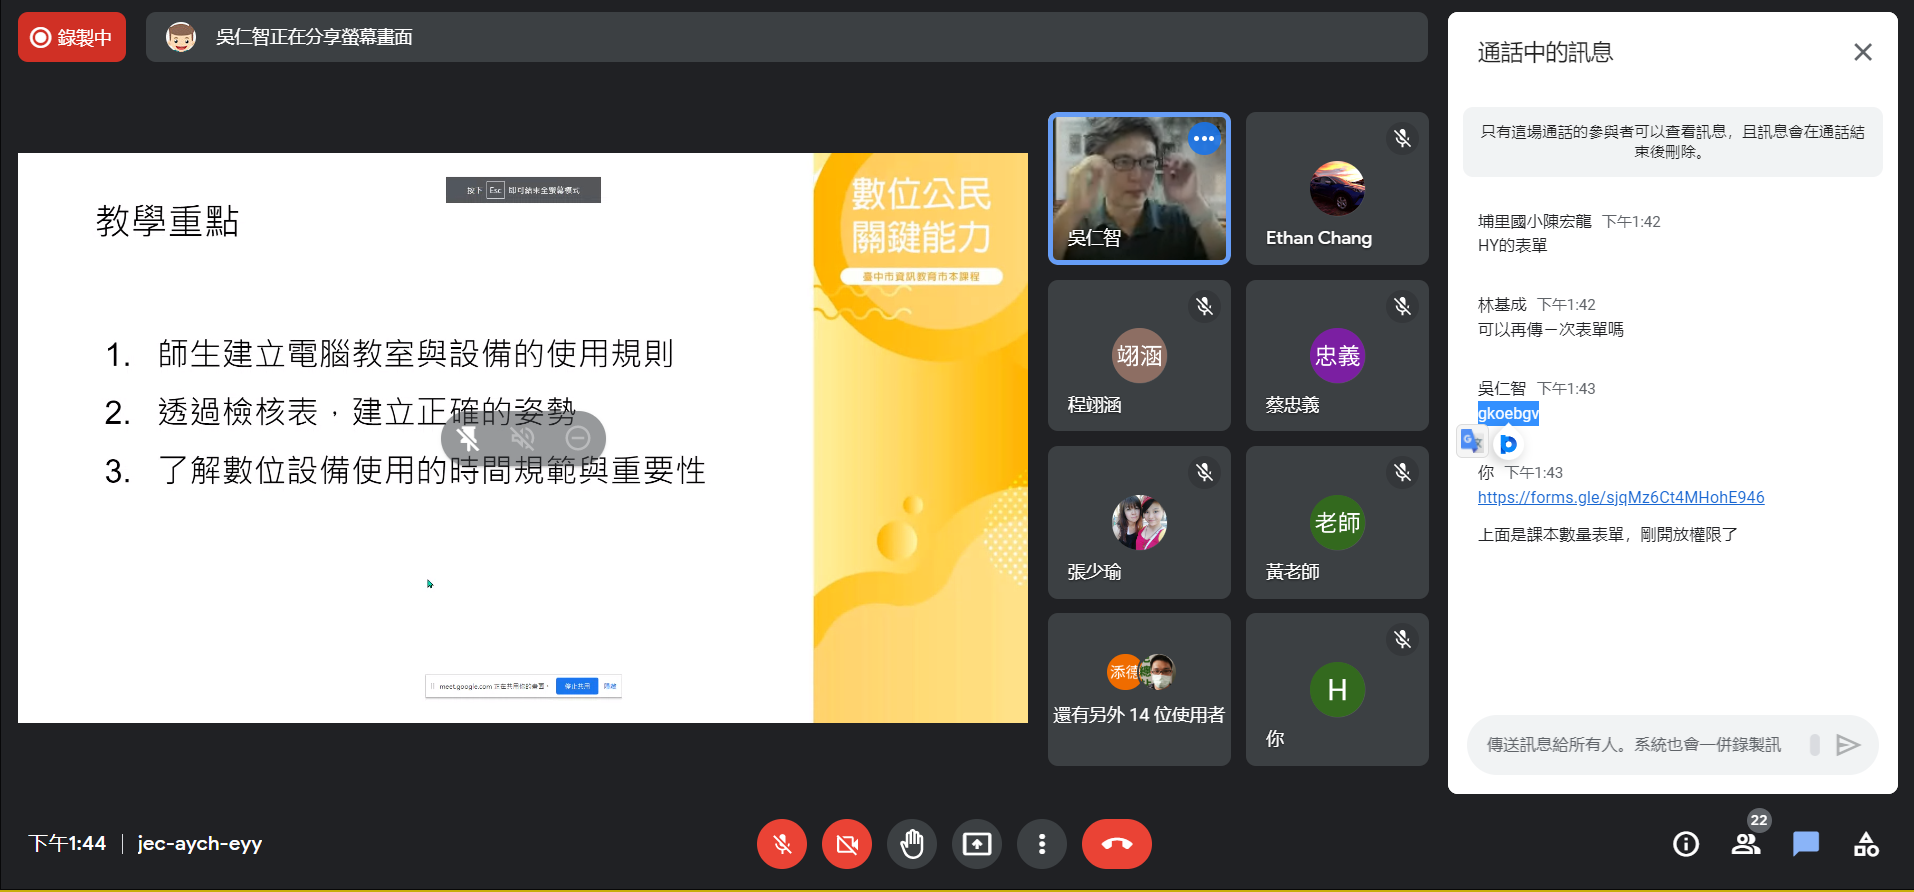1914x892 pixels.
Task: Click meeting code jec-aych-eyy
Action: click(199, 843)
